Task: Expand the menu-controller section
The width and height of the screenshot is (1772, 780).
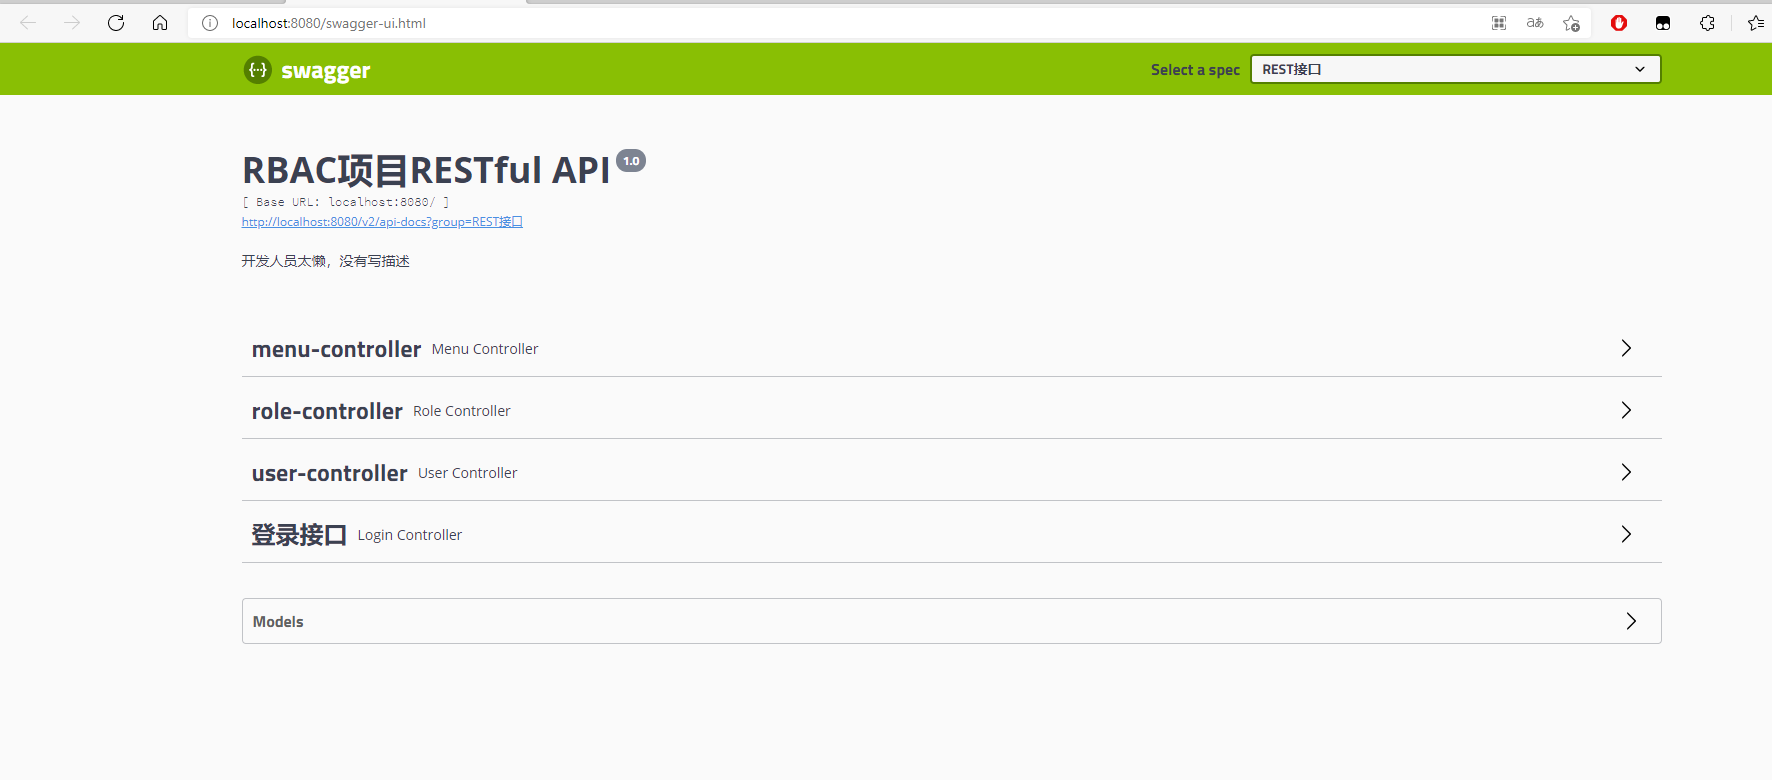Action: [x=952, y=349]
